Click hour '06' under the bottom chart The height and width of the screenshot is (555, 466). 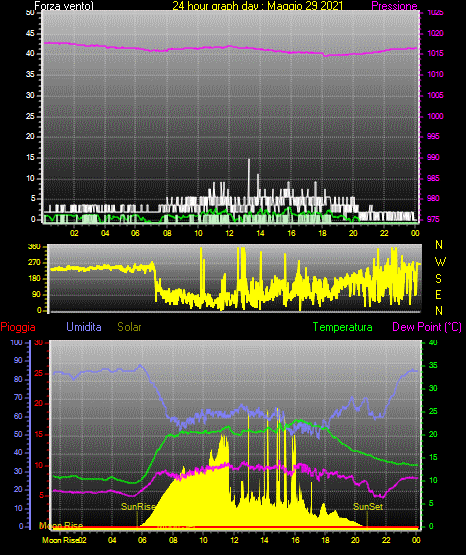pos(142,540)
